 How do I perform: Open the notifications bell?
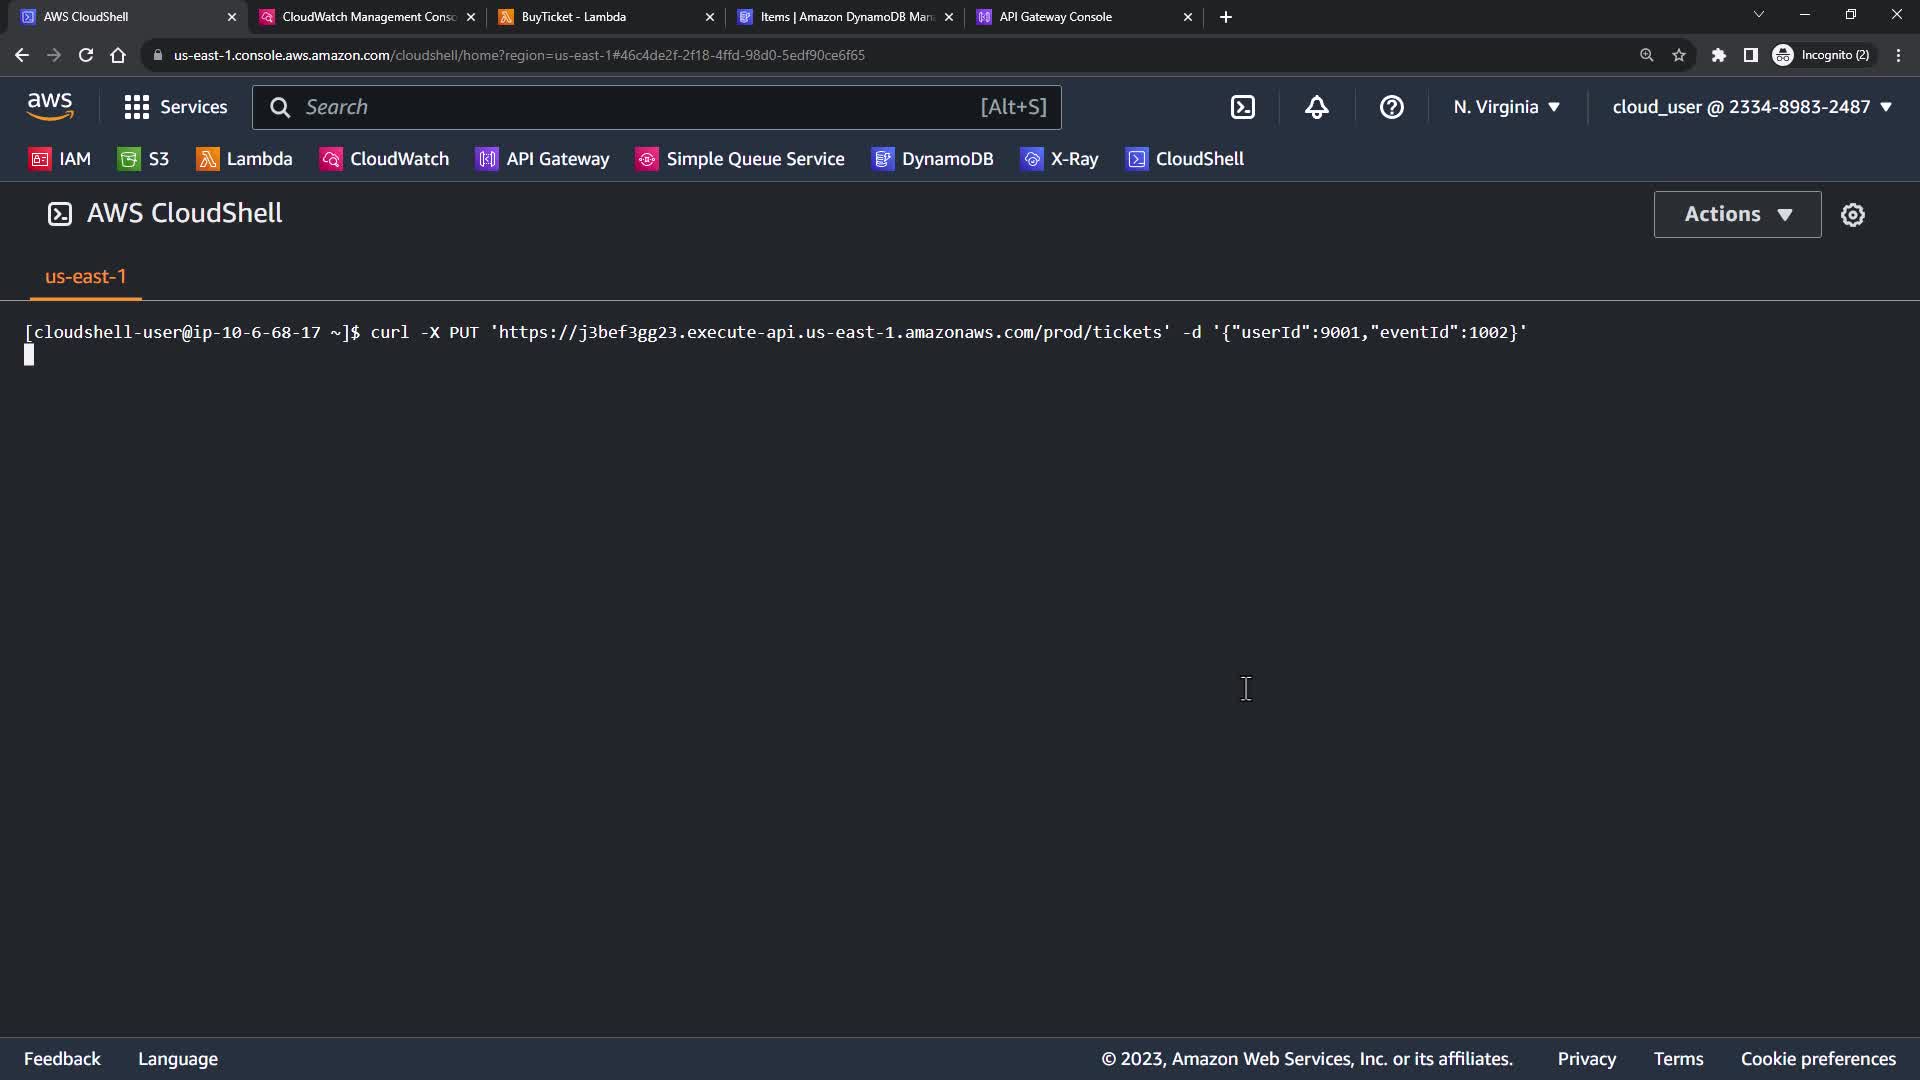[x=1317, y=107]
